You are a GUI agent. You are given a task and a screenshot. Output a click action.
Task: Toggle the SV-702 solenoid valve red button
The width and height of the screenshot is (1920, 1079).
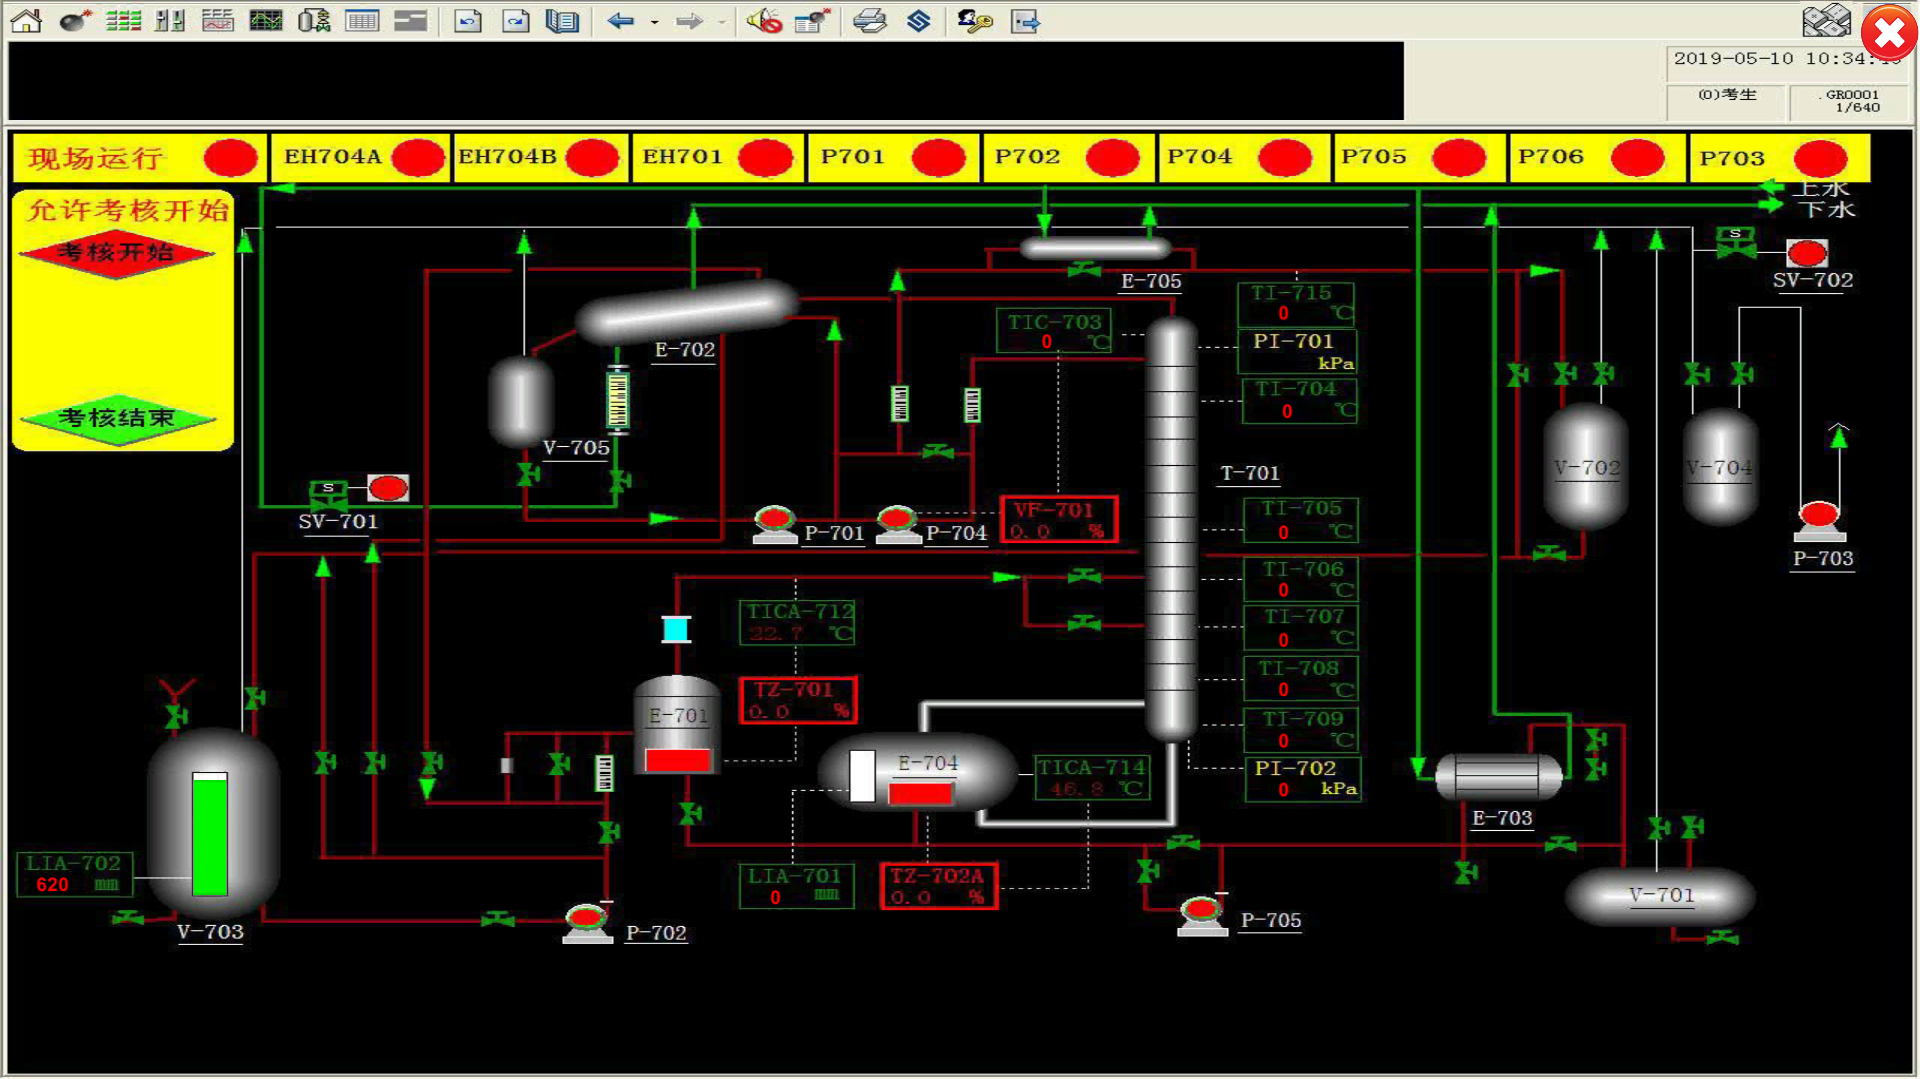(1807, 252)
